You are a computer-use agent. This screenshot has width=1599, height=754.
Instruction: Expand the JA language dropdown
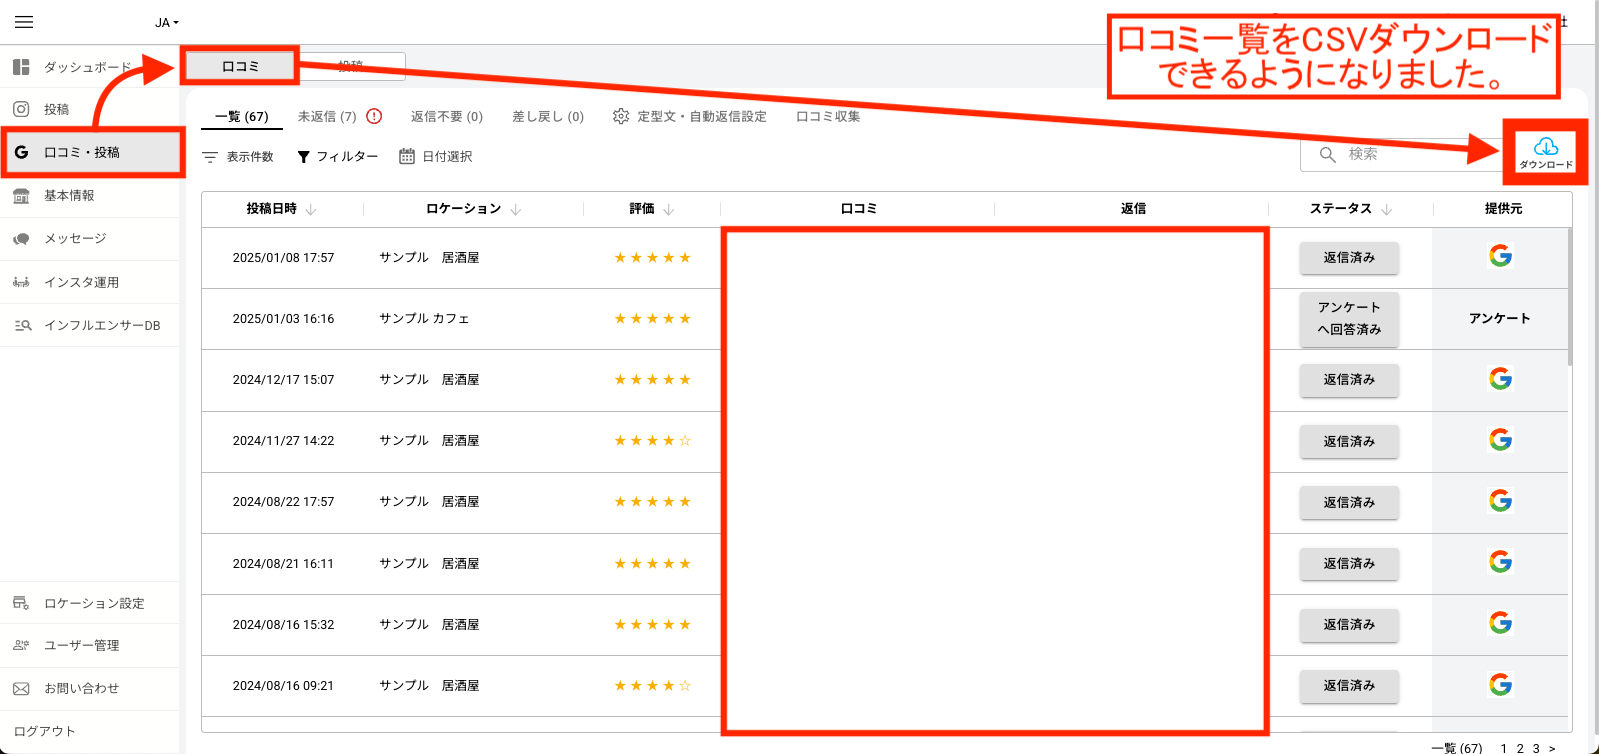pos(166,22)
